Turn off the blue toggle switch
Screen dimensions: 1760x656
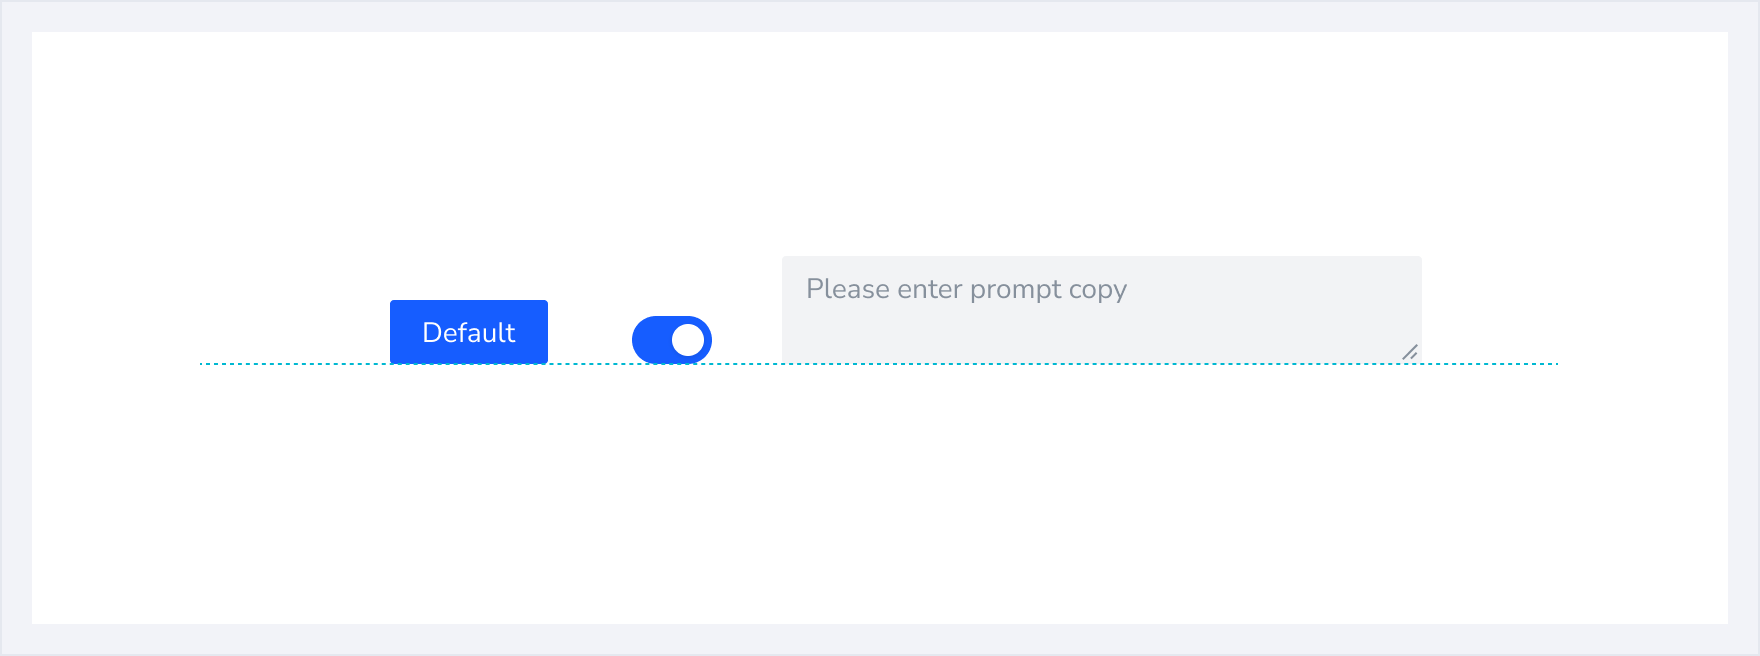[671, 340]
